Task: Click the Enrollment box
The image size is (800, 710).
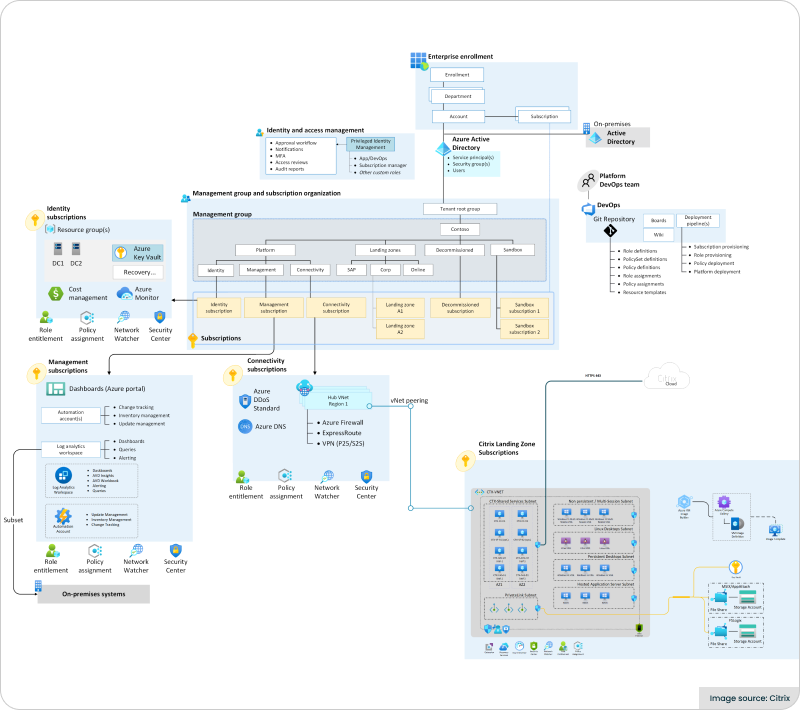Action: [x=457, y=75]
